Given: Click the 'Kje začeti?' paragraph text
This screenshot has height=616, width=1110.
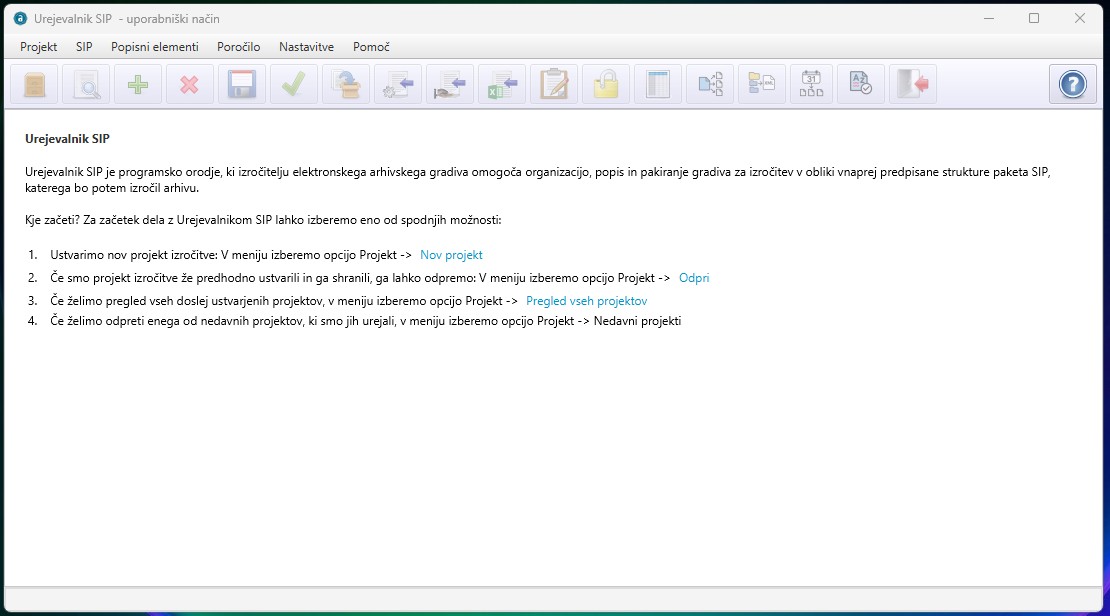Looking at the screenshot, I should [x=263, y=220].
